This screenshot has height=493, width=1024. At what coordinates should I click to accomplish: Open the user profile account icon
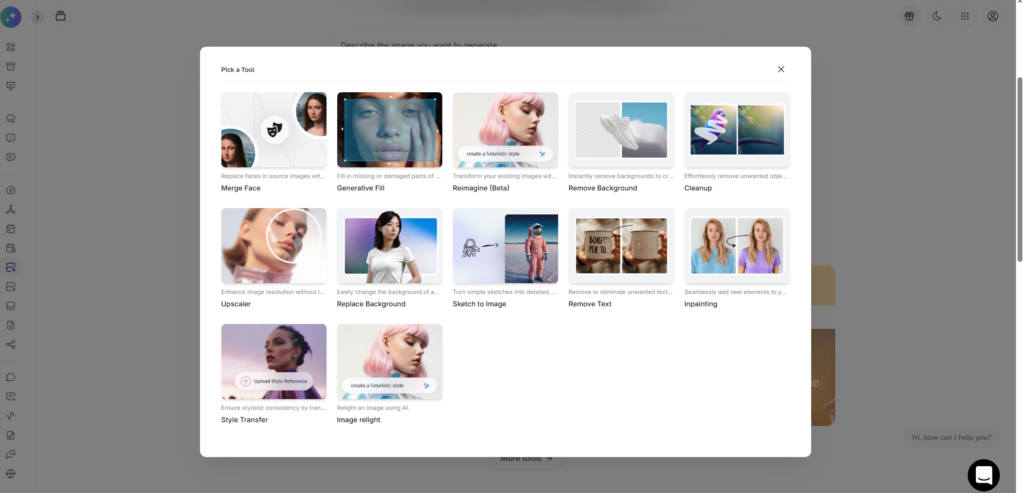click(993, 16)
